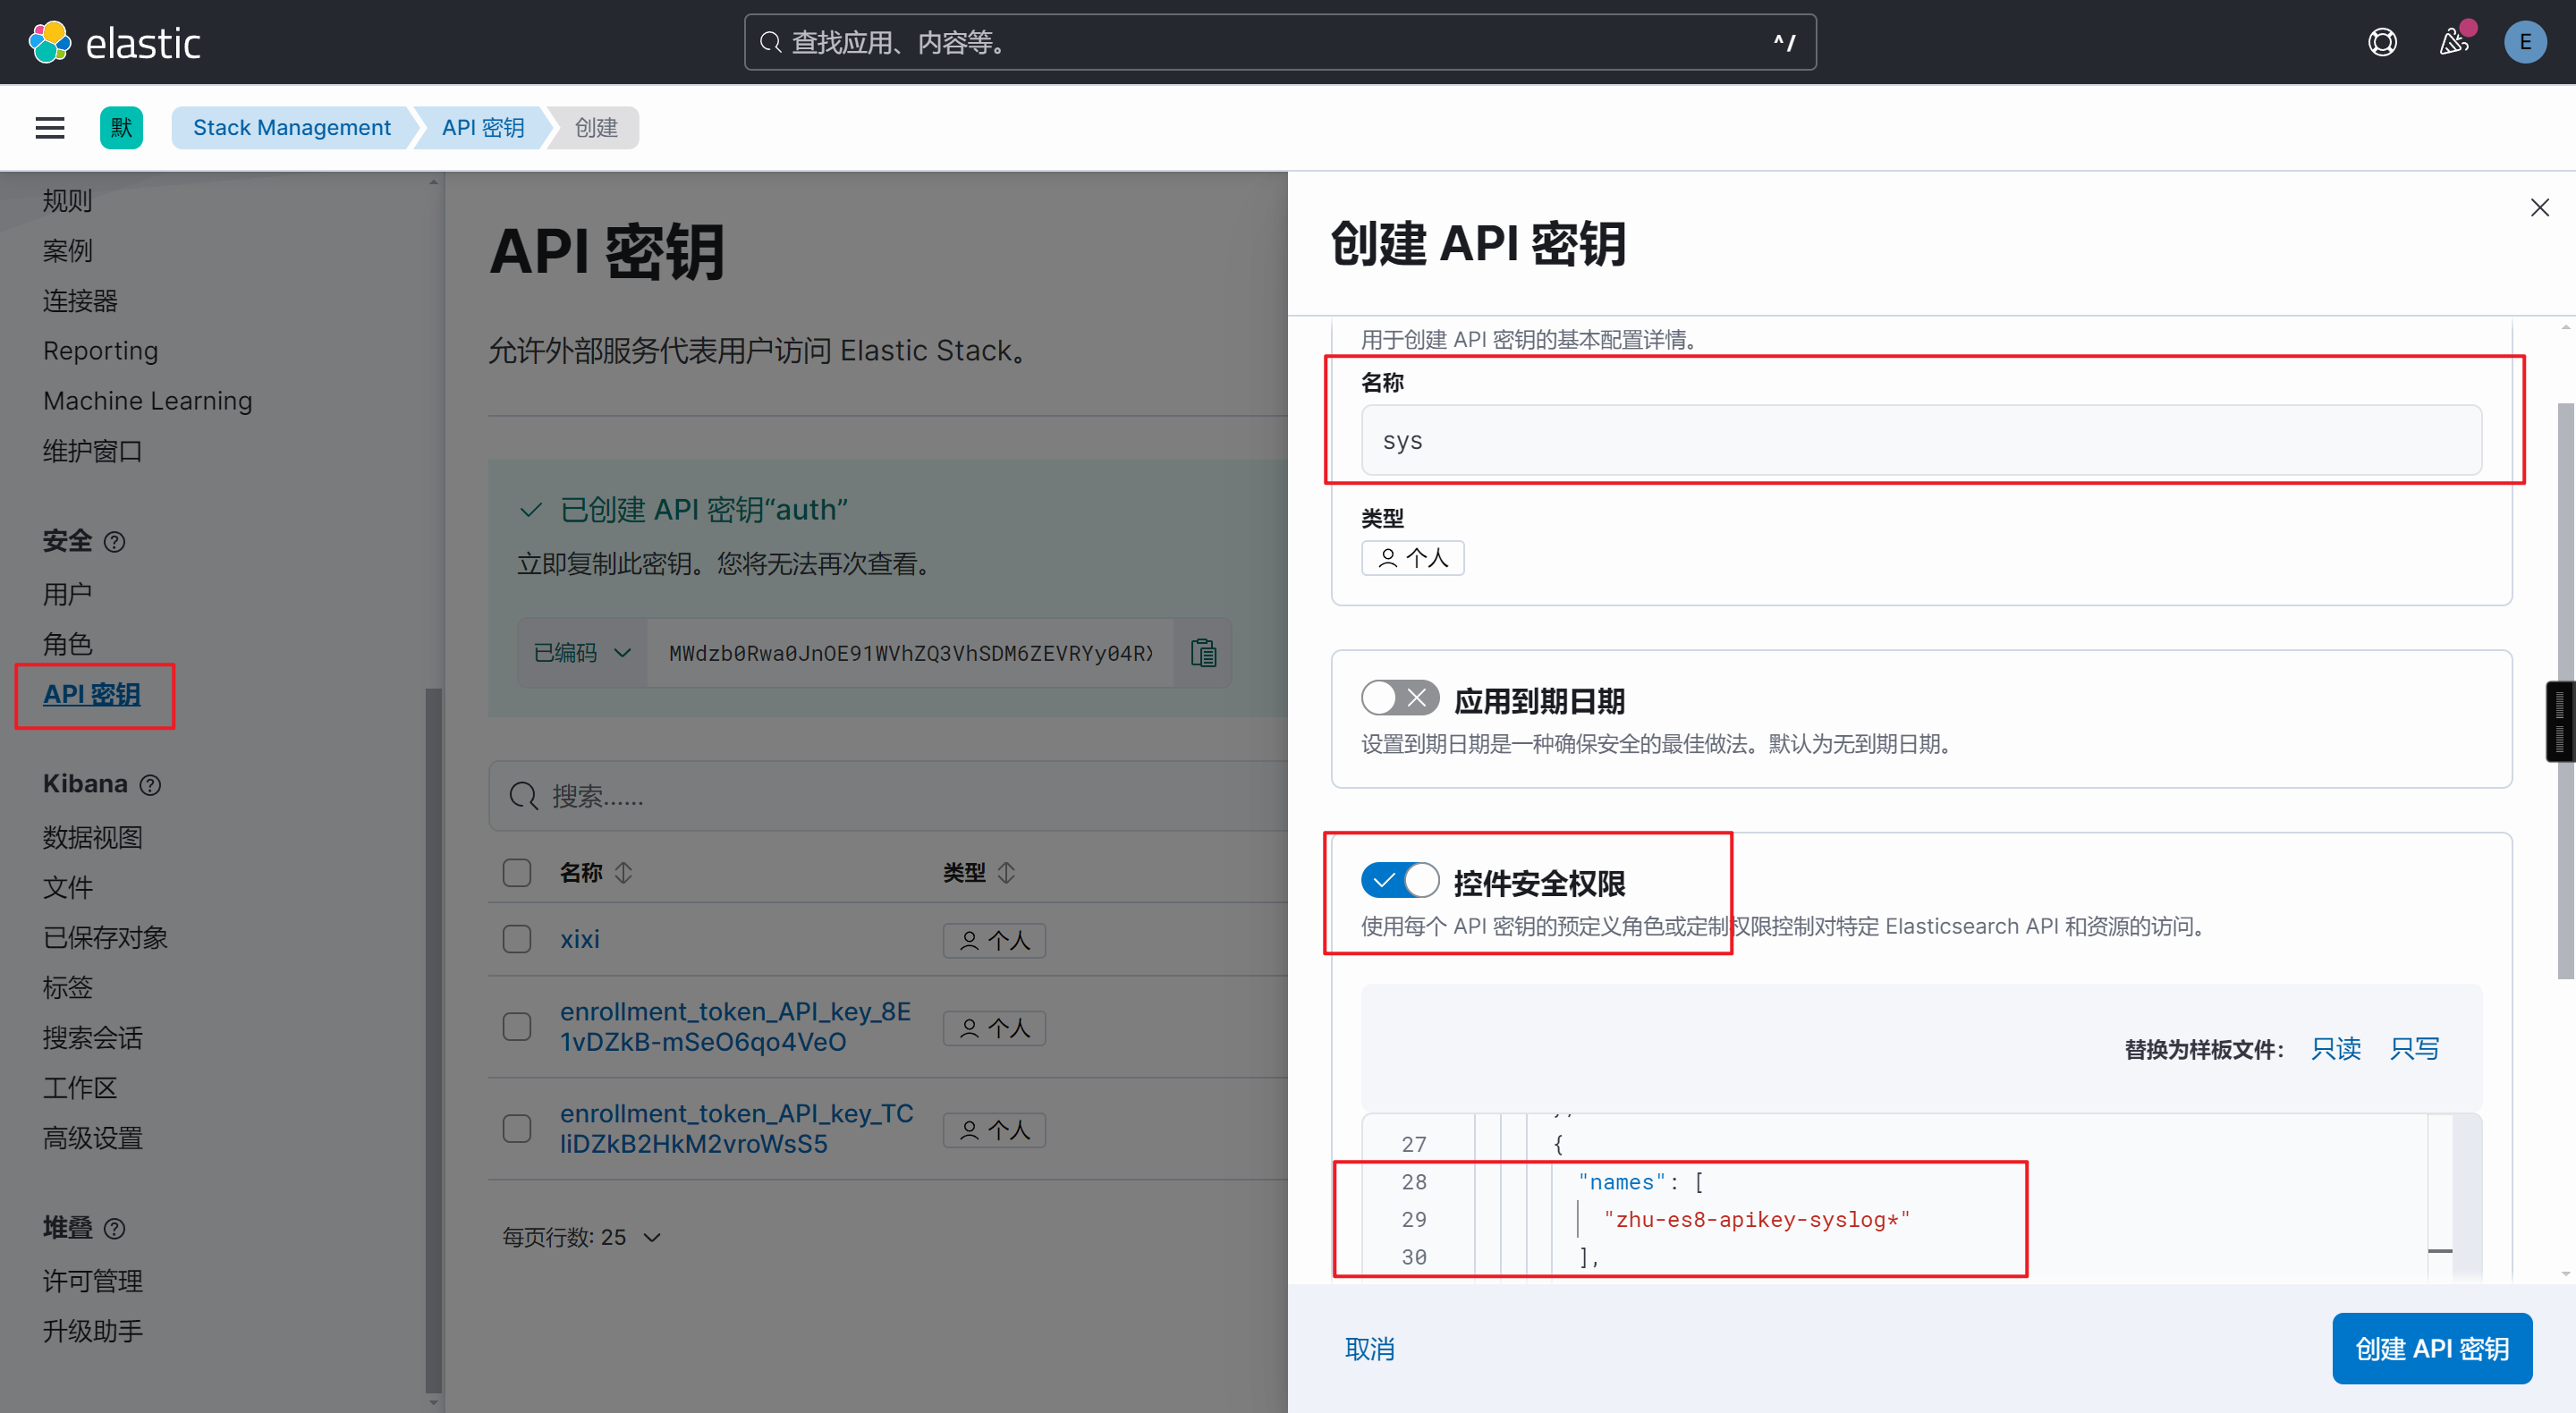Open 连接器 in the sidebar
The height and width of the screenshot is (1413, 2576).
tap(80, 300)
